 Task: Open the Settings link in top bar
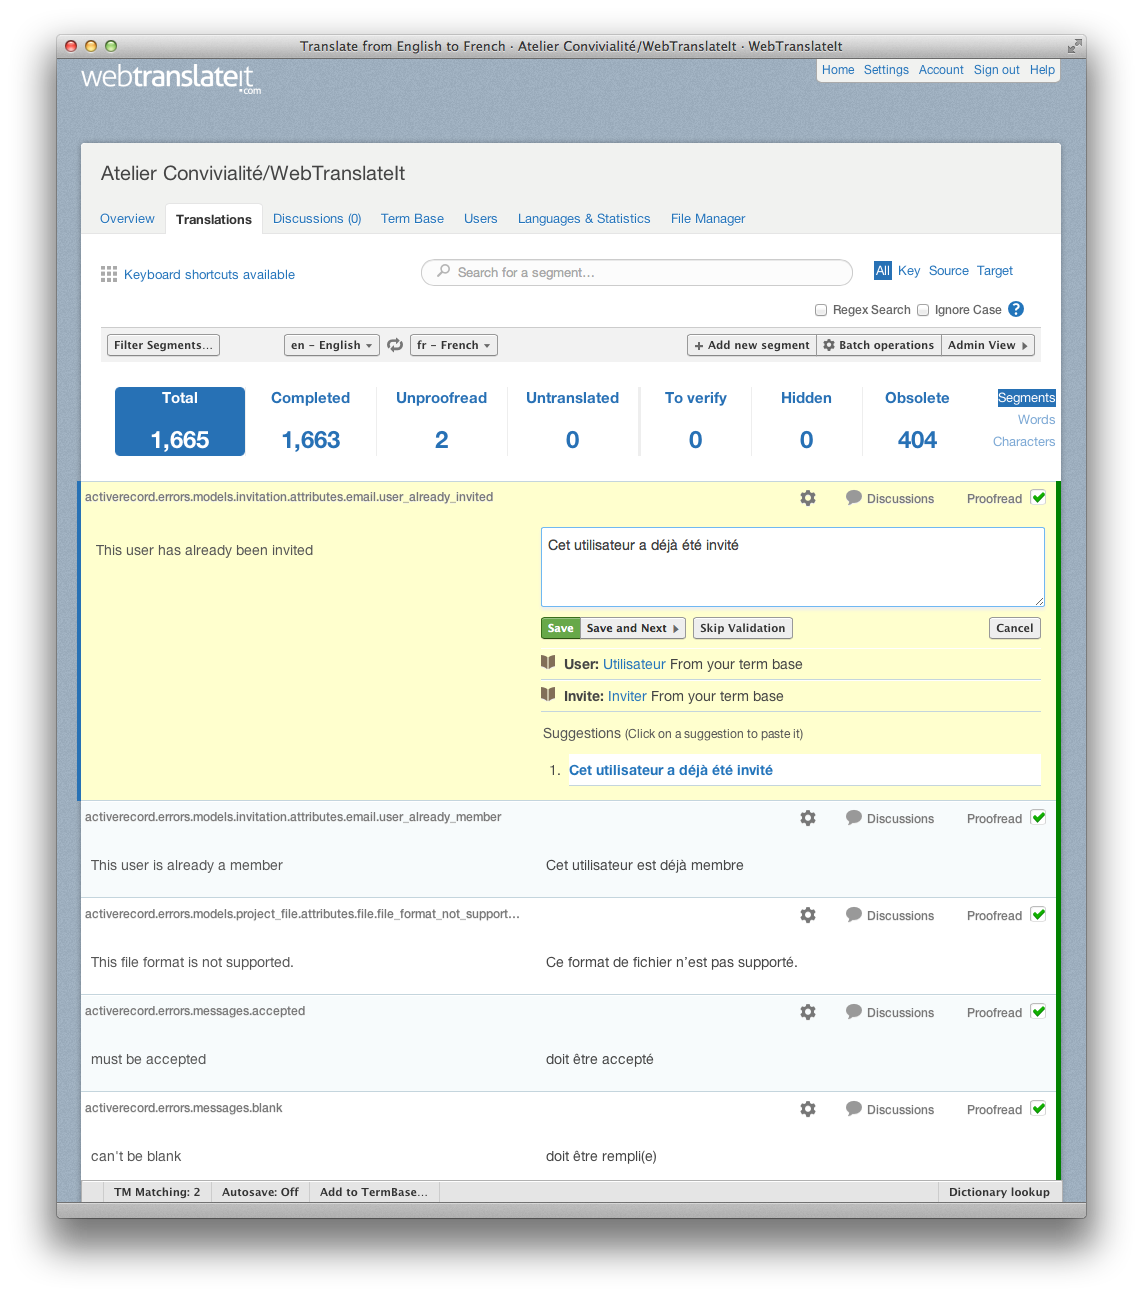886,70
